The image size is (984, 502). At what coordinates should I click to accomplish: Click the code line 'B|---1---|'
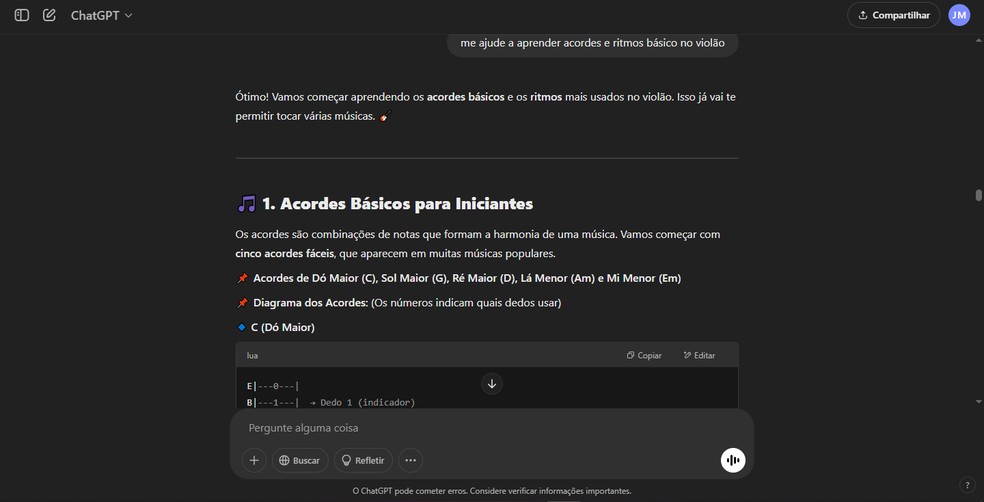point(273,402)
